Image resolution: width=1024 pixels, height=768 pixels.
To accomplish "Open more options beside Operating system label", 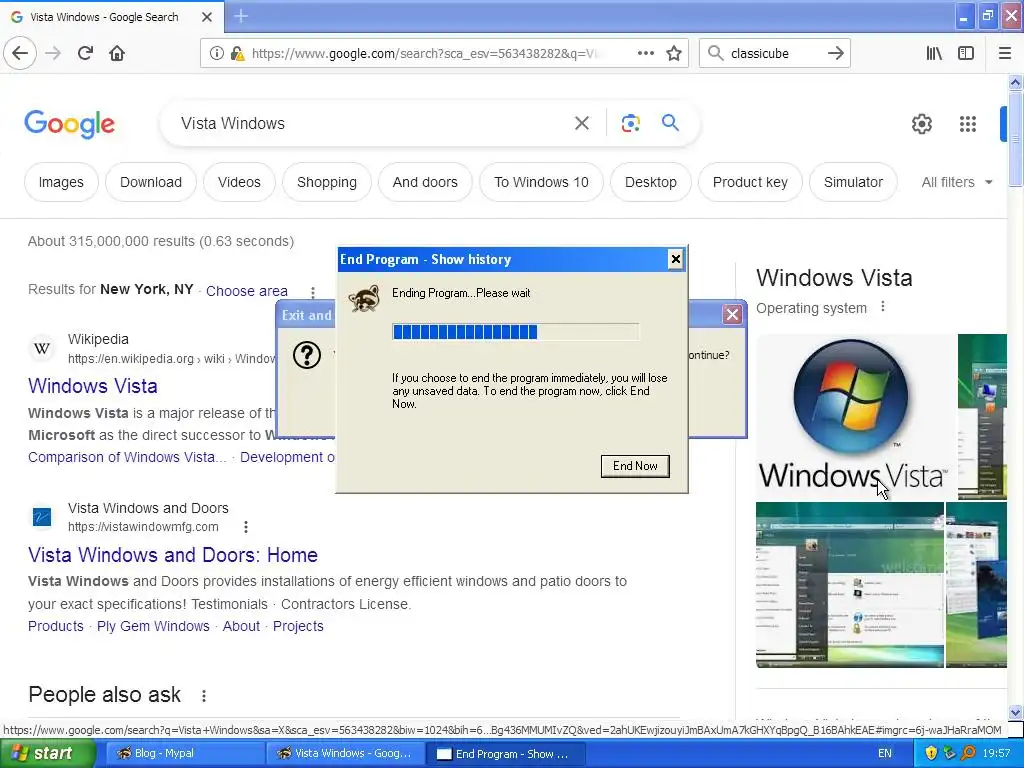I will pos(883,306).
